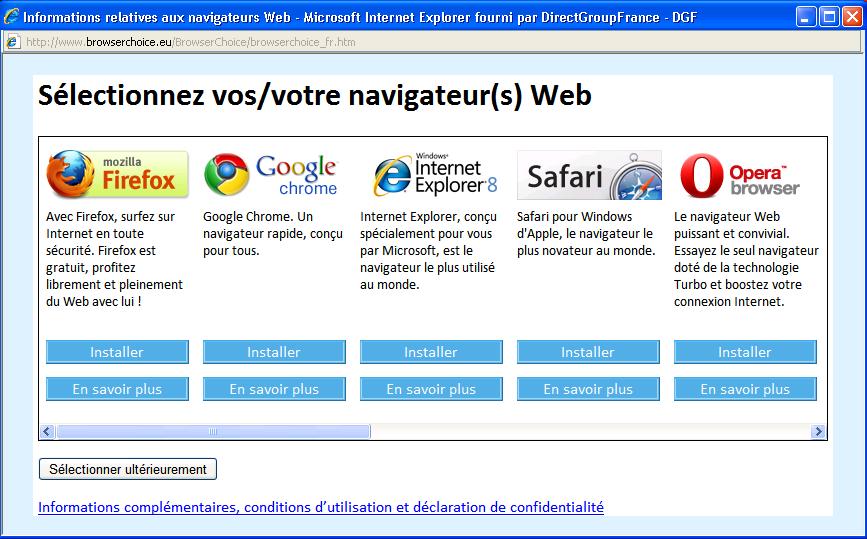Click the Firefox description text
Image resolution: width=867 pixels, height=539 pixels.
114,259
